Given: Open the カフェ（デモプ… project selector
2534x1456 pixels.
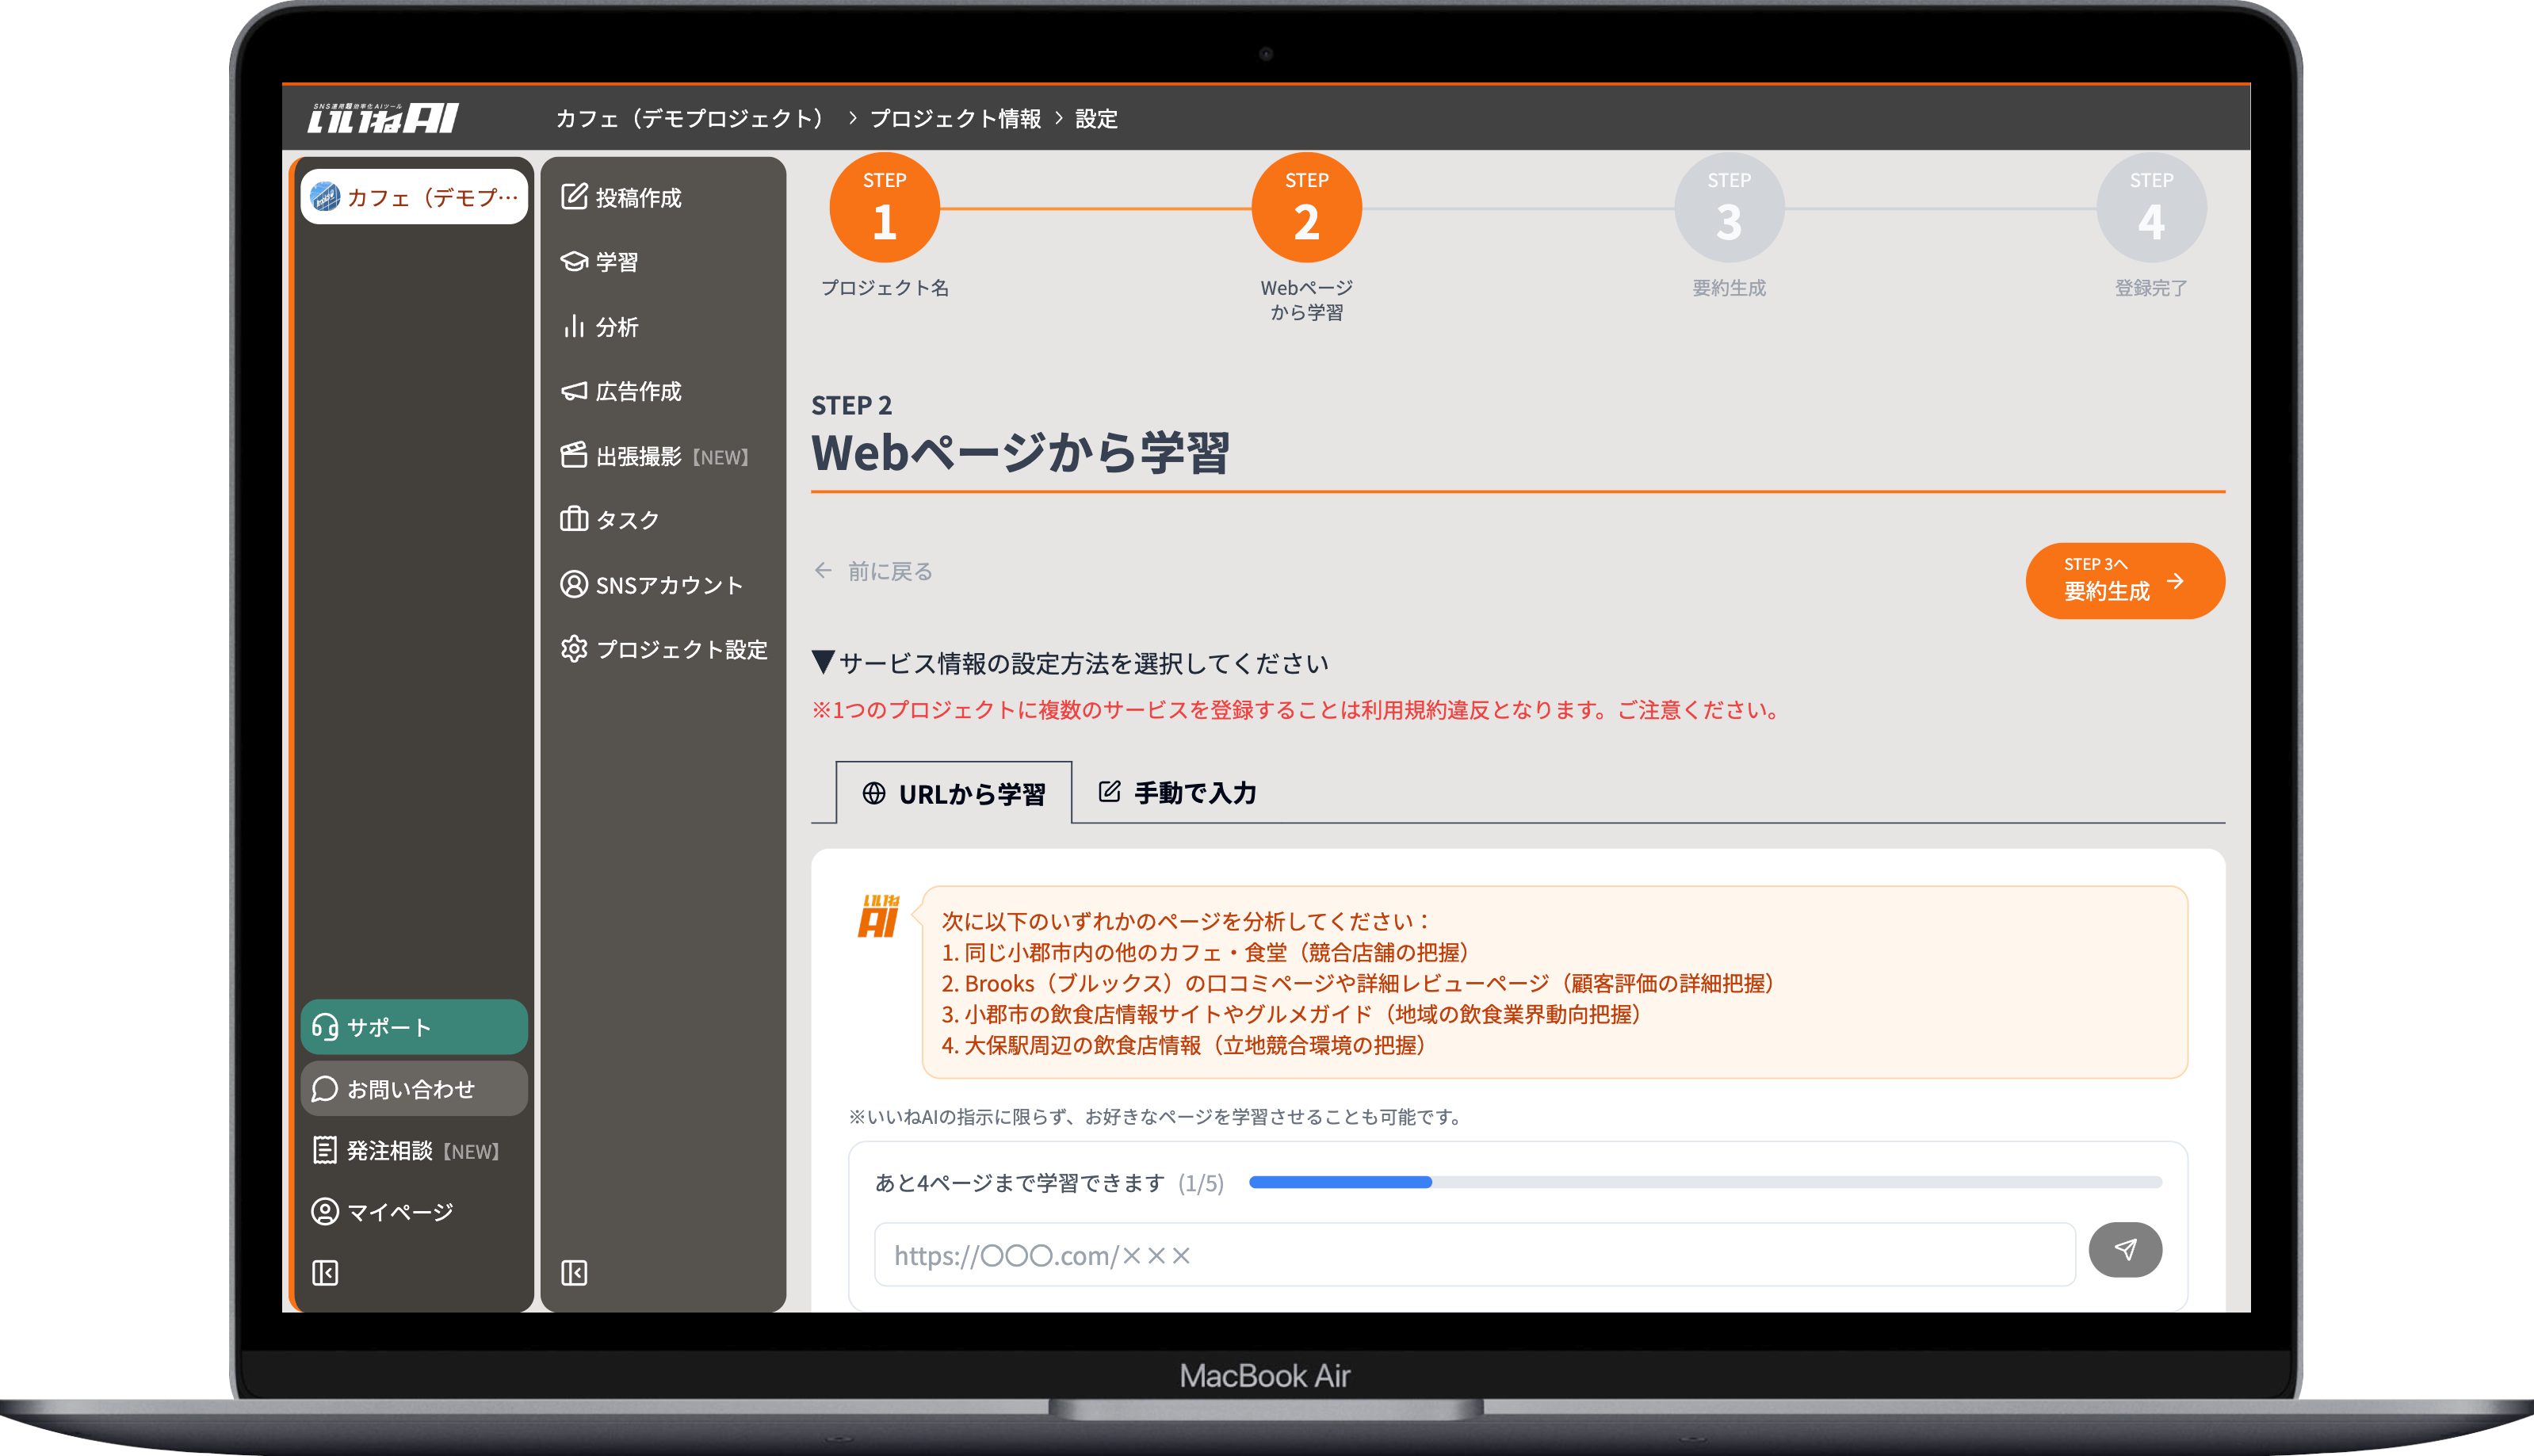Looking at the screenshot, I should tap(414, 197).
